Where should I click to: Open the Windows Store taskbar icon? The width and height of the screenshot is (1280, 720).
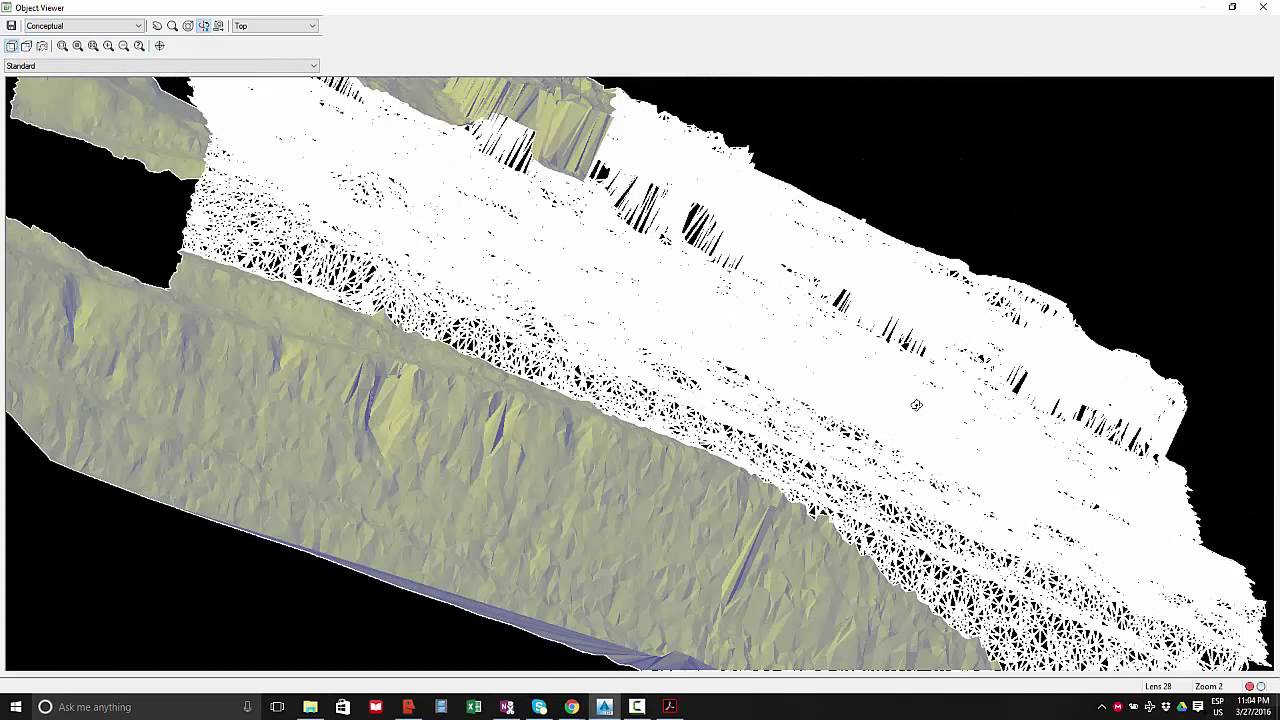point(343,707)
